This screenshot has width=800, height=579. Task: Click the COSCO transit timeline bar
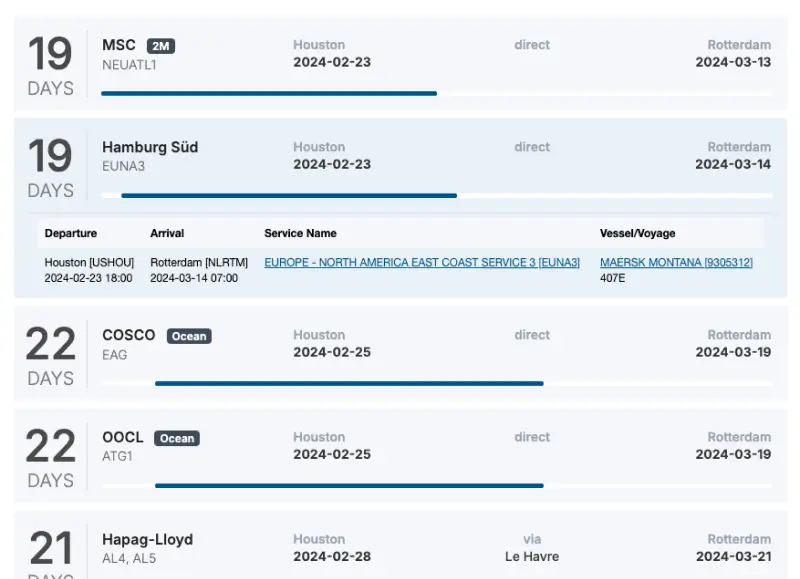click(349, 383)
